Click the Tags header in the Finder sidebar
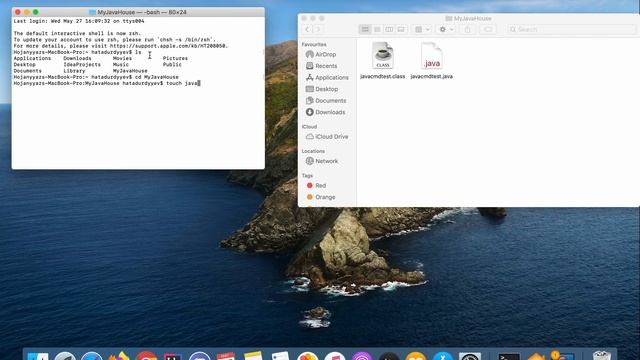The height and width of the screenshot is (360, 640). (307, 176)
